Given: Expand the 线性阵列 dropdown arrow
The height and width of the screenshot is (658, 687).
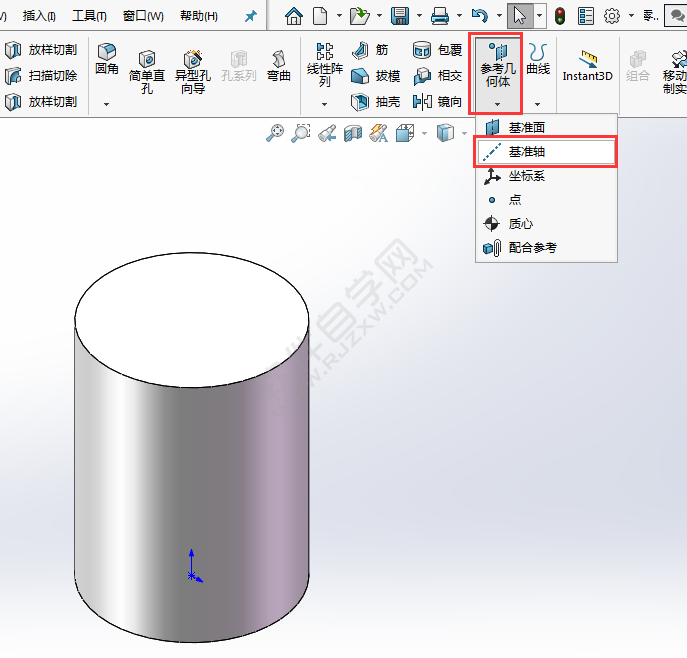Looking at the screenshot, I should [x=324, y=104].
